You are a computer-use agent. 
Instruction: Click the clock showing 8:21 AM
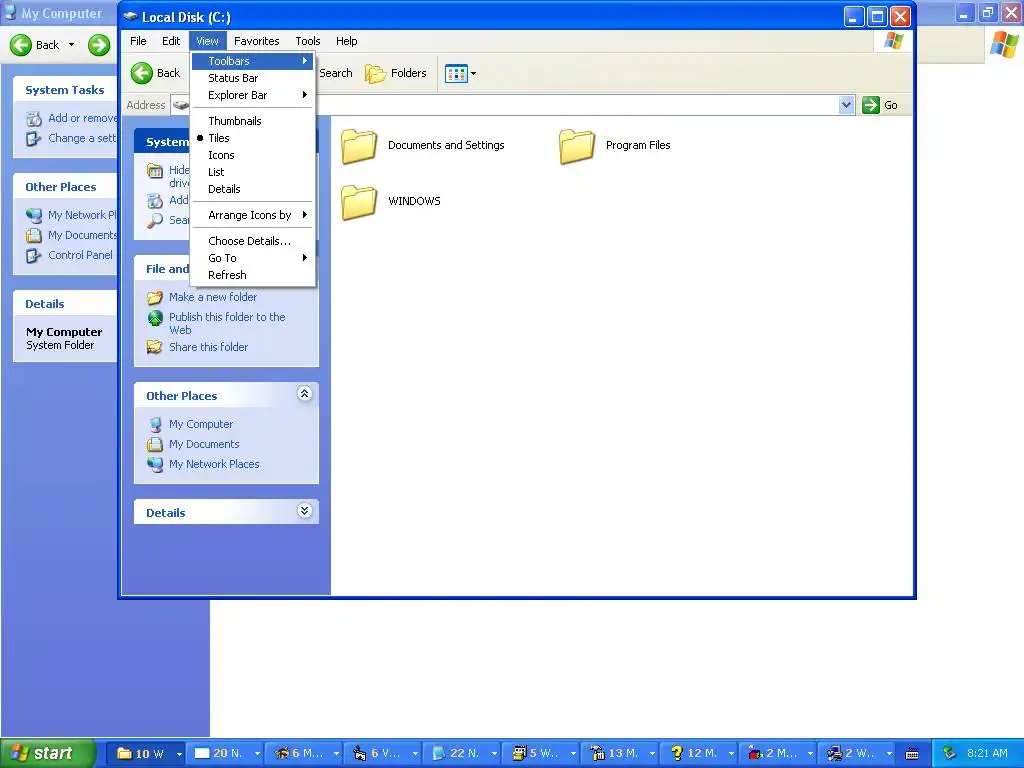(987, 753)
